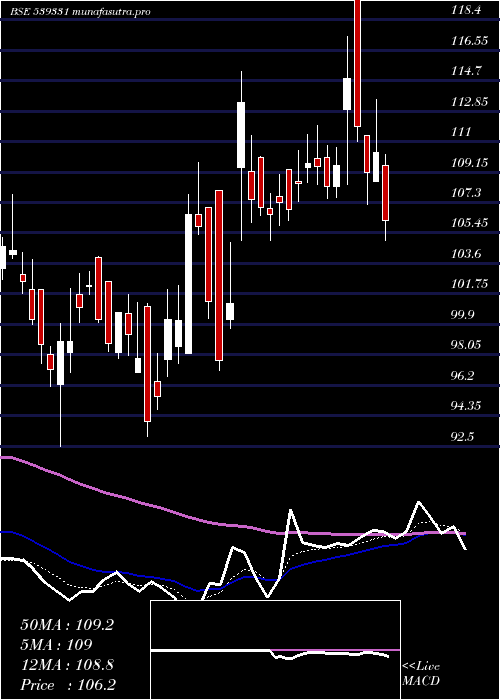Click the last red candlestick on the right

(x=385, y=193)
